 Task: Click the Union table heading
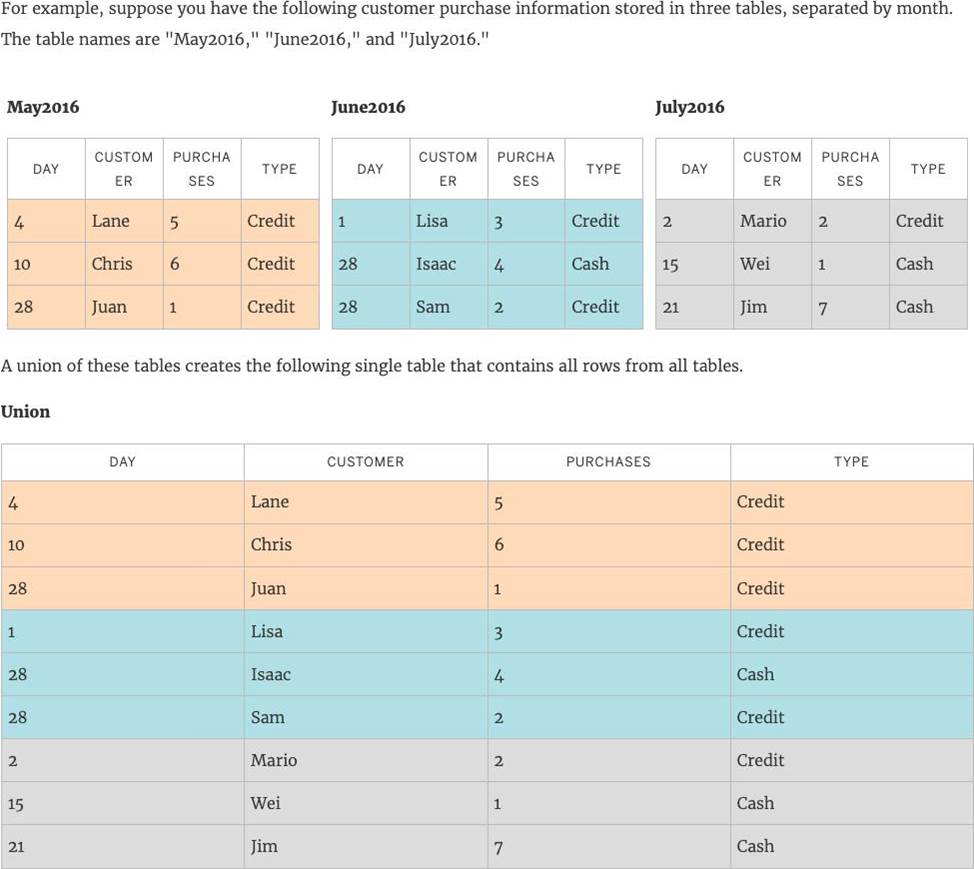click(x=26, y=411)
